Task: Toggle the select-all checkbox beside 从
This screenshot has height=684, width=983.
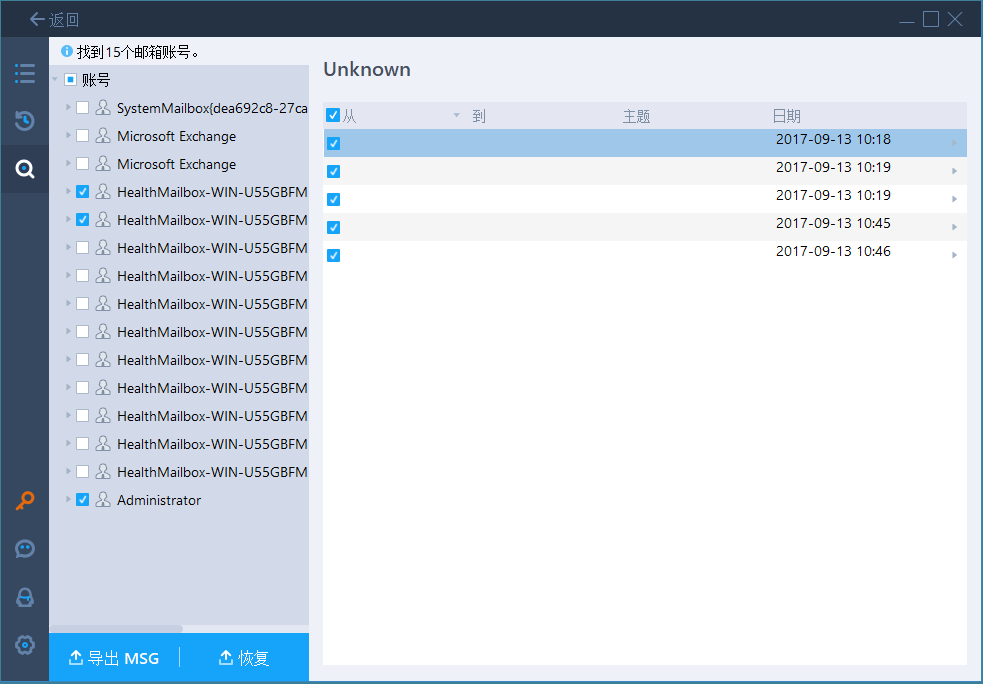Action: point(333,115)
